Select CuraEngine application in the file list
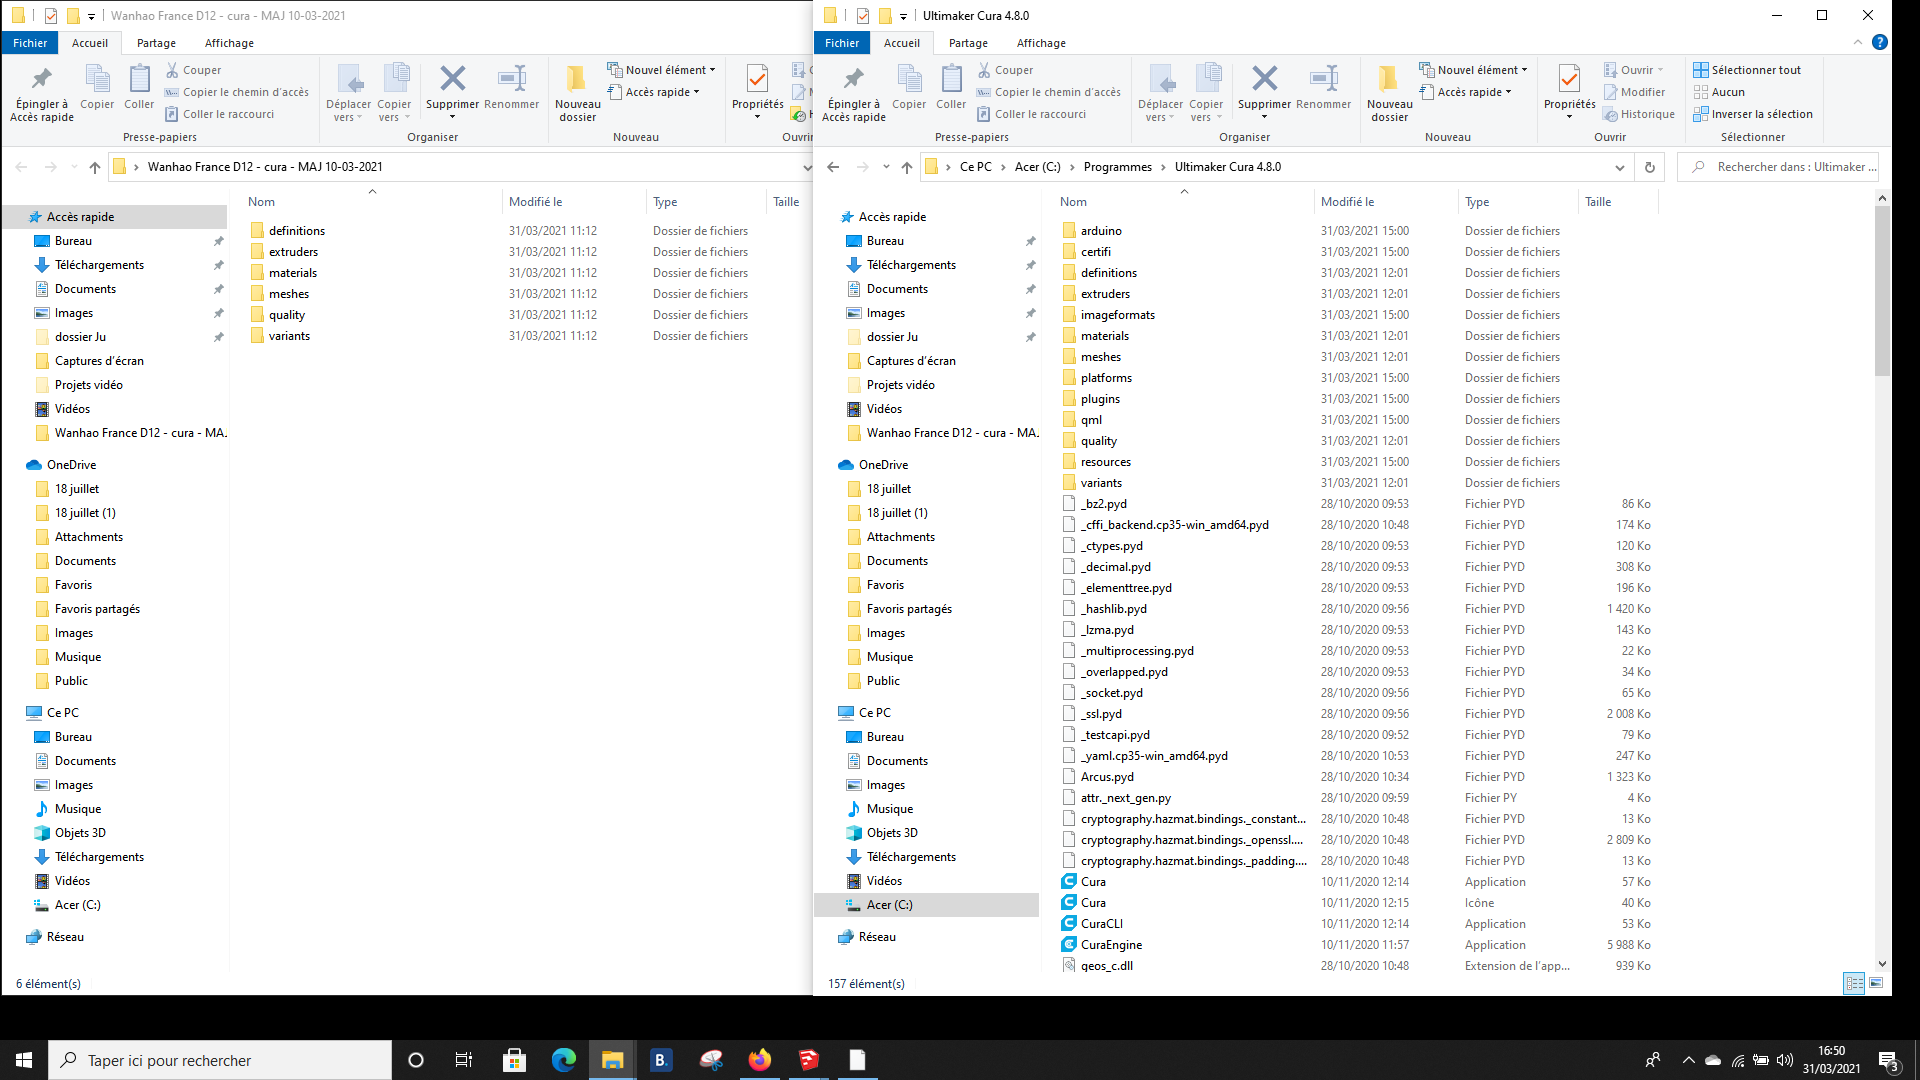The height and width of the screenshot is (1080, 1920). coord(1111,945)
